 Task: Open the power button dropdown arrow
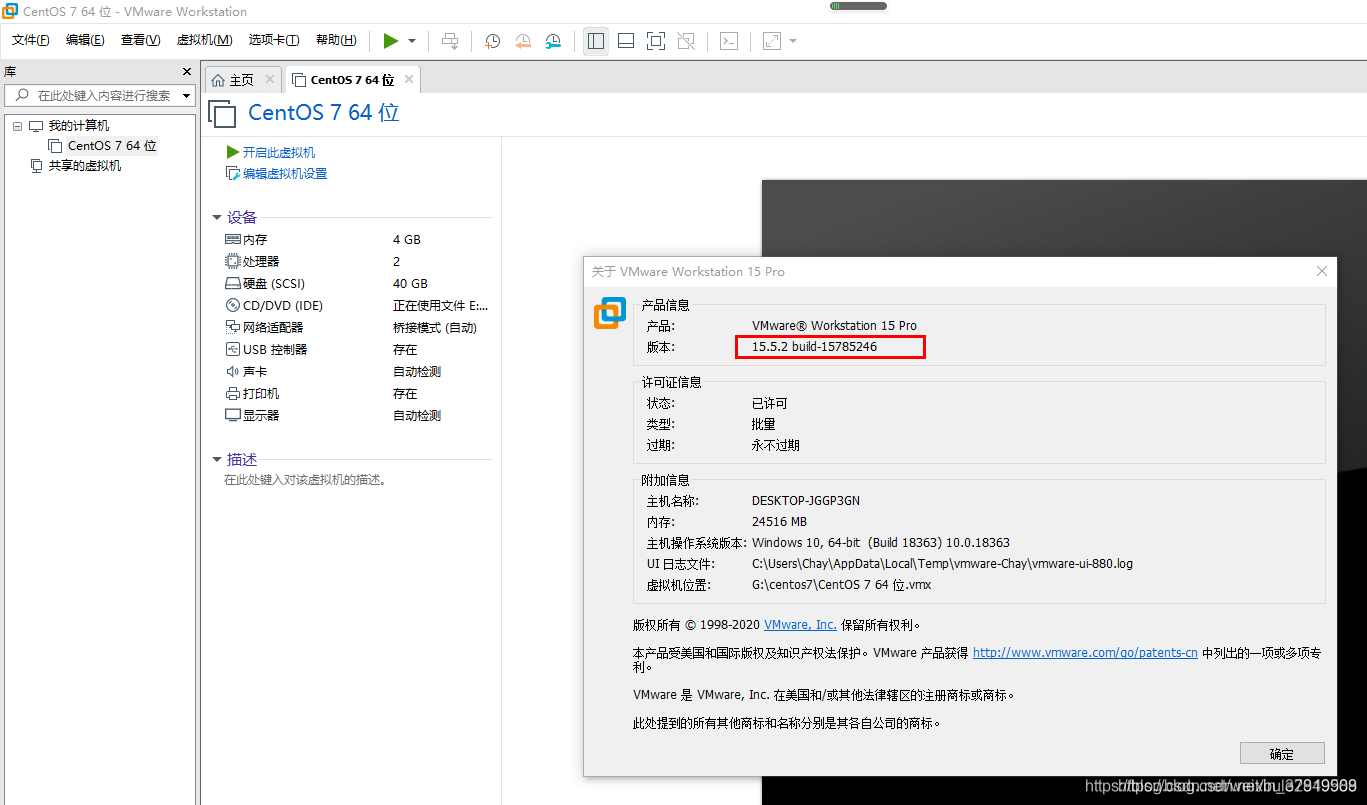point(411,41)
